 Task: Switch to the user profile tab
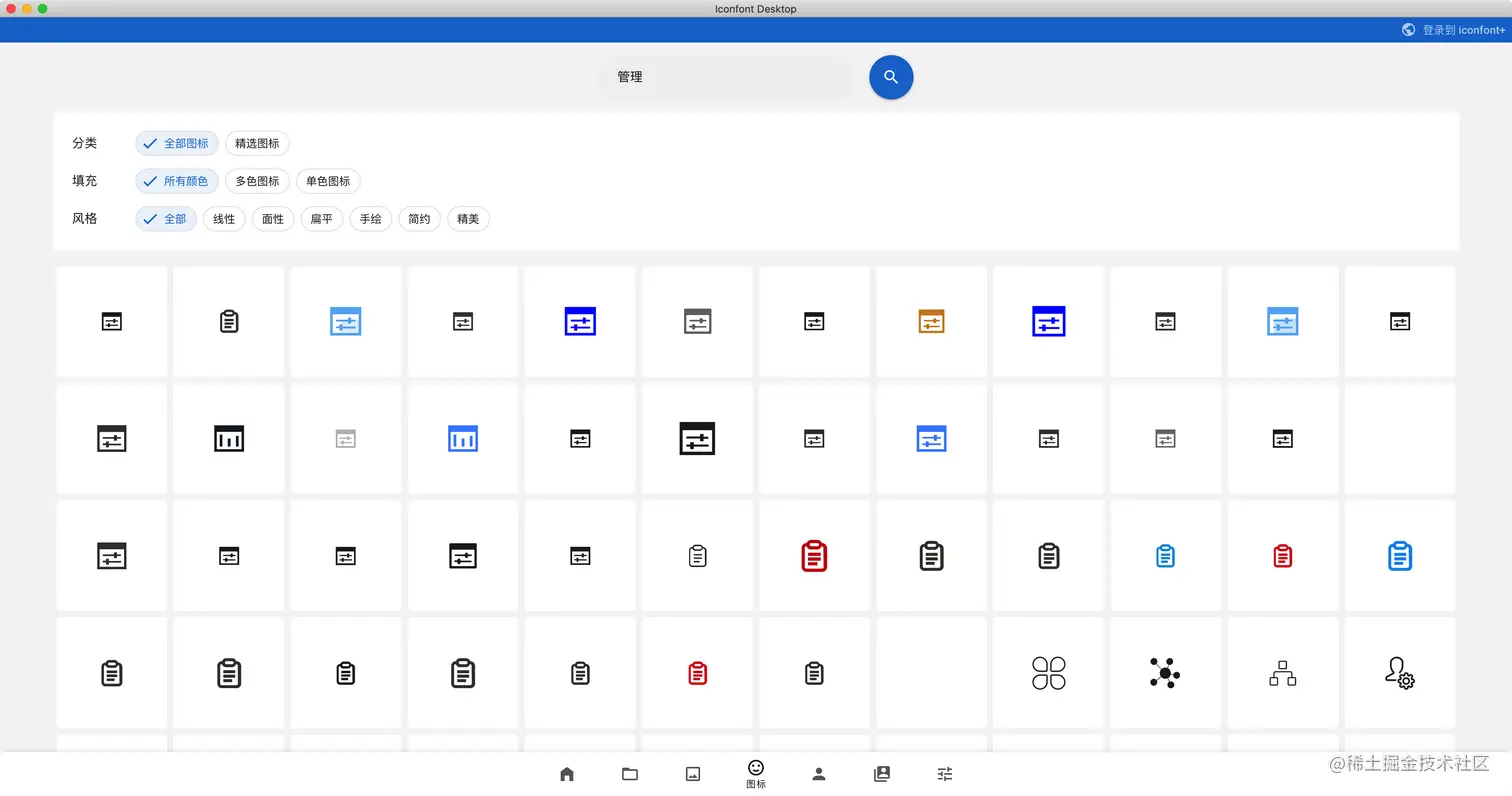coord(819,773)
